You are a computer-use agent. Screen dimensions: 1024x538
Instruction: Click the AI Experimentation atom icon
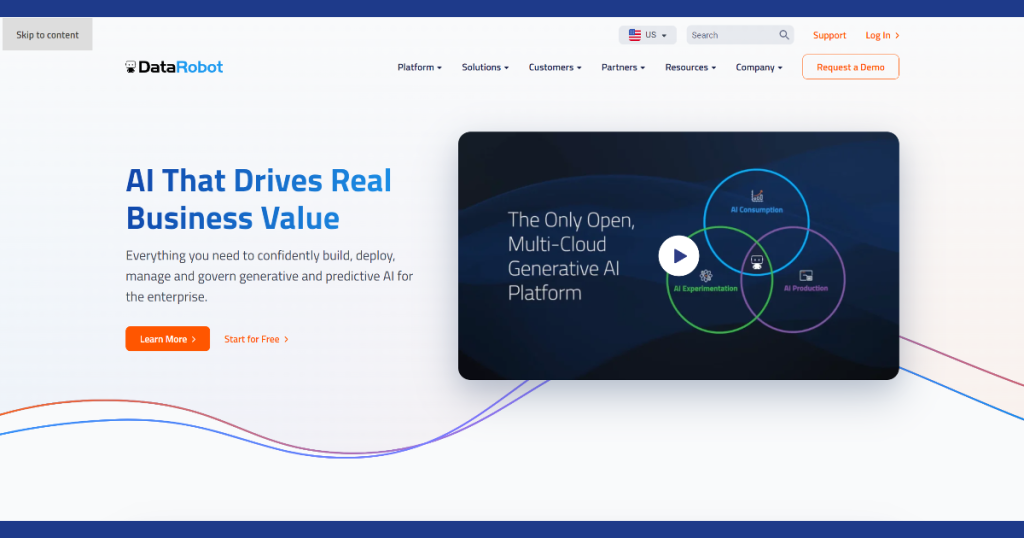[705, 276]
